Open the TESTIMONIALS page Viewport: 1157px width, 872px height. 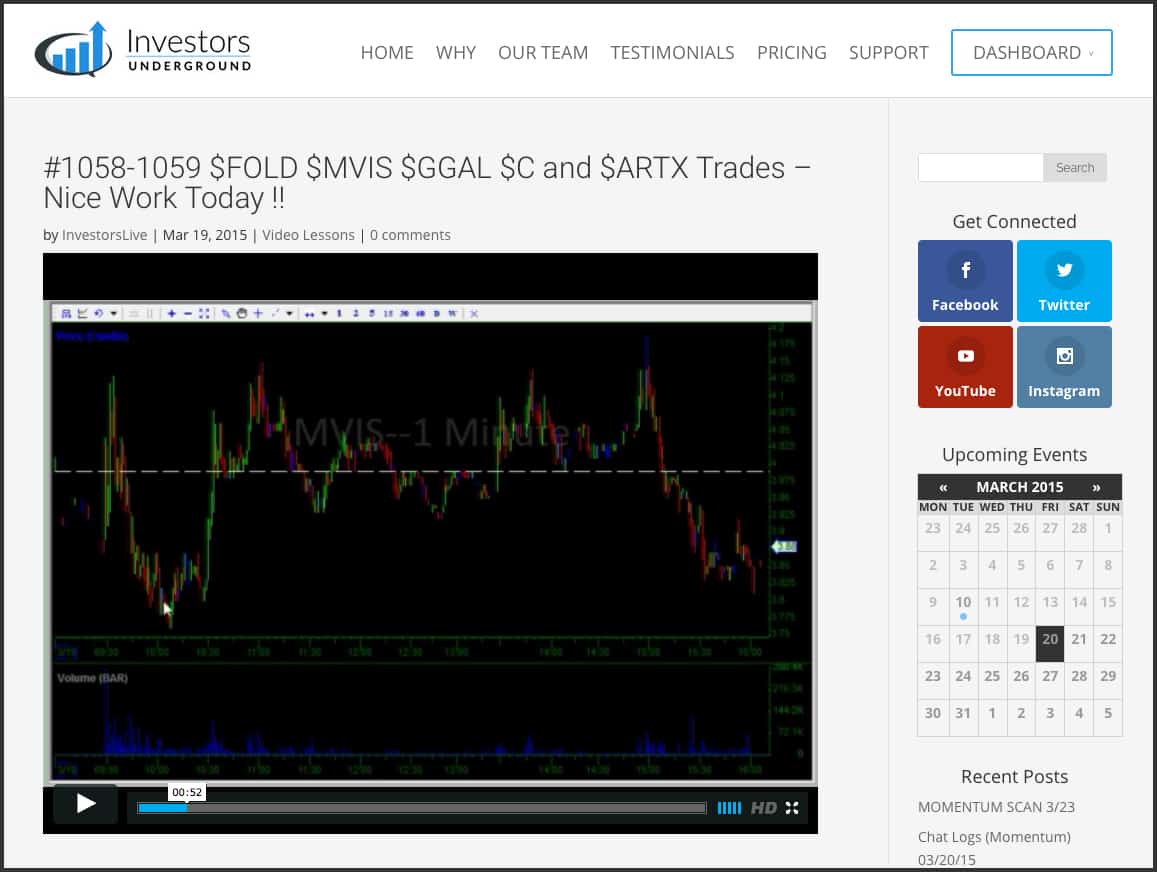point(671,52)
